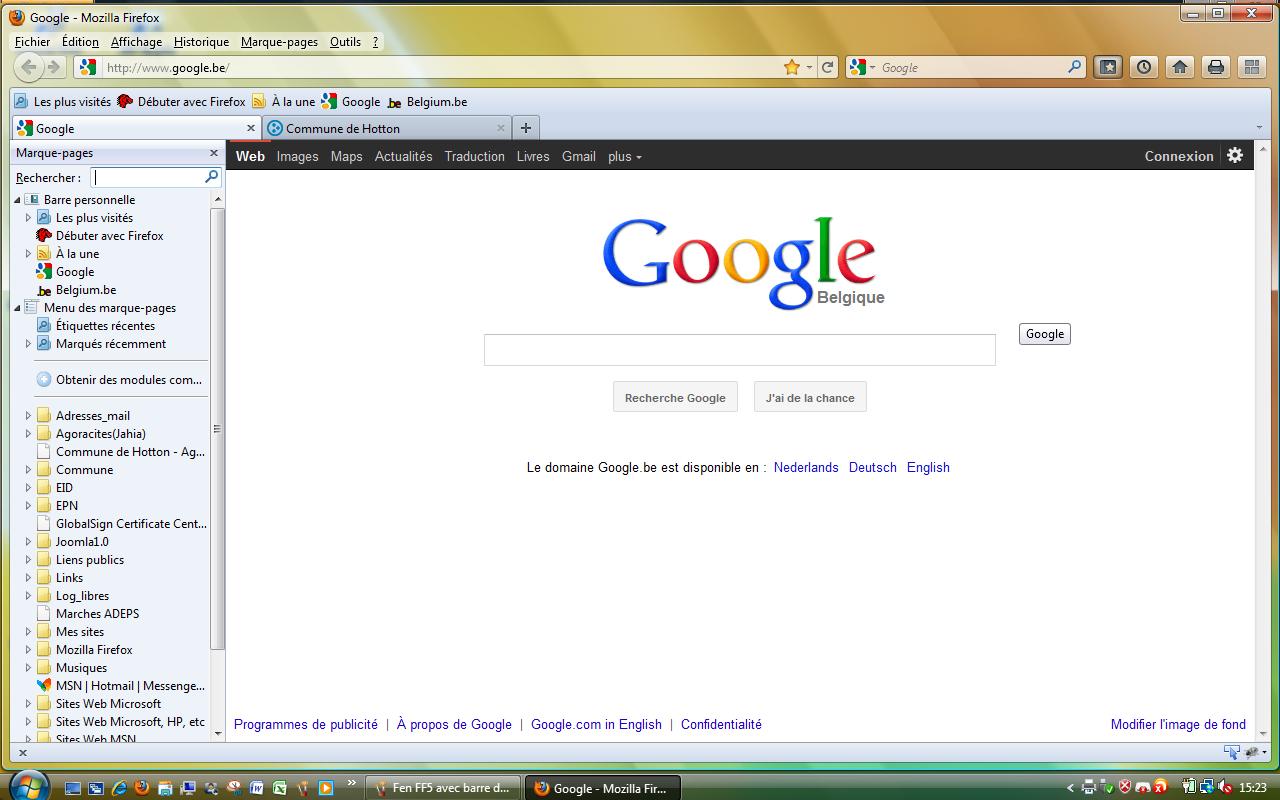Open Google options gear icon
The image size is (1280, 800).
[1235, 155]
